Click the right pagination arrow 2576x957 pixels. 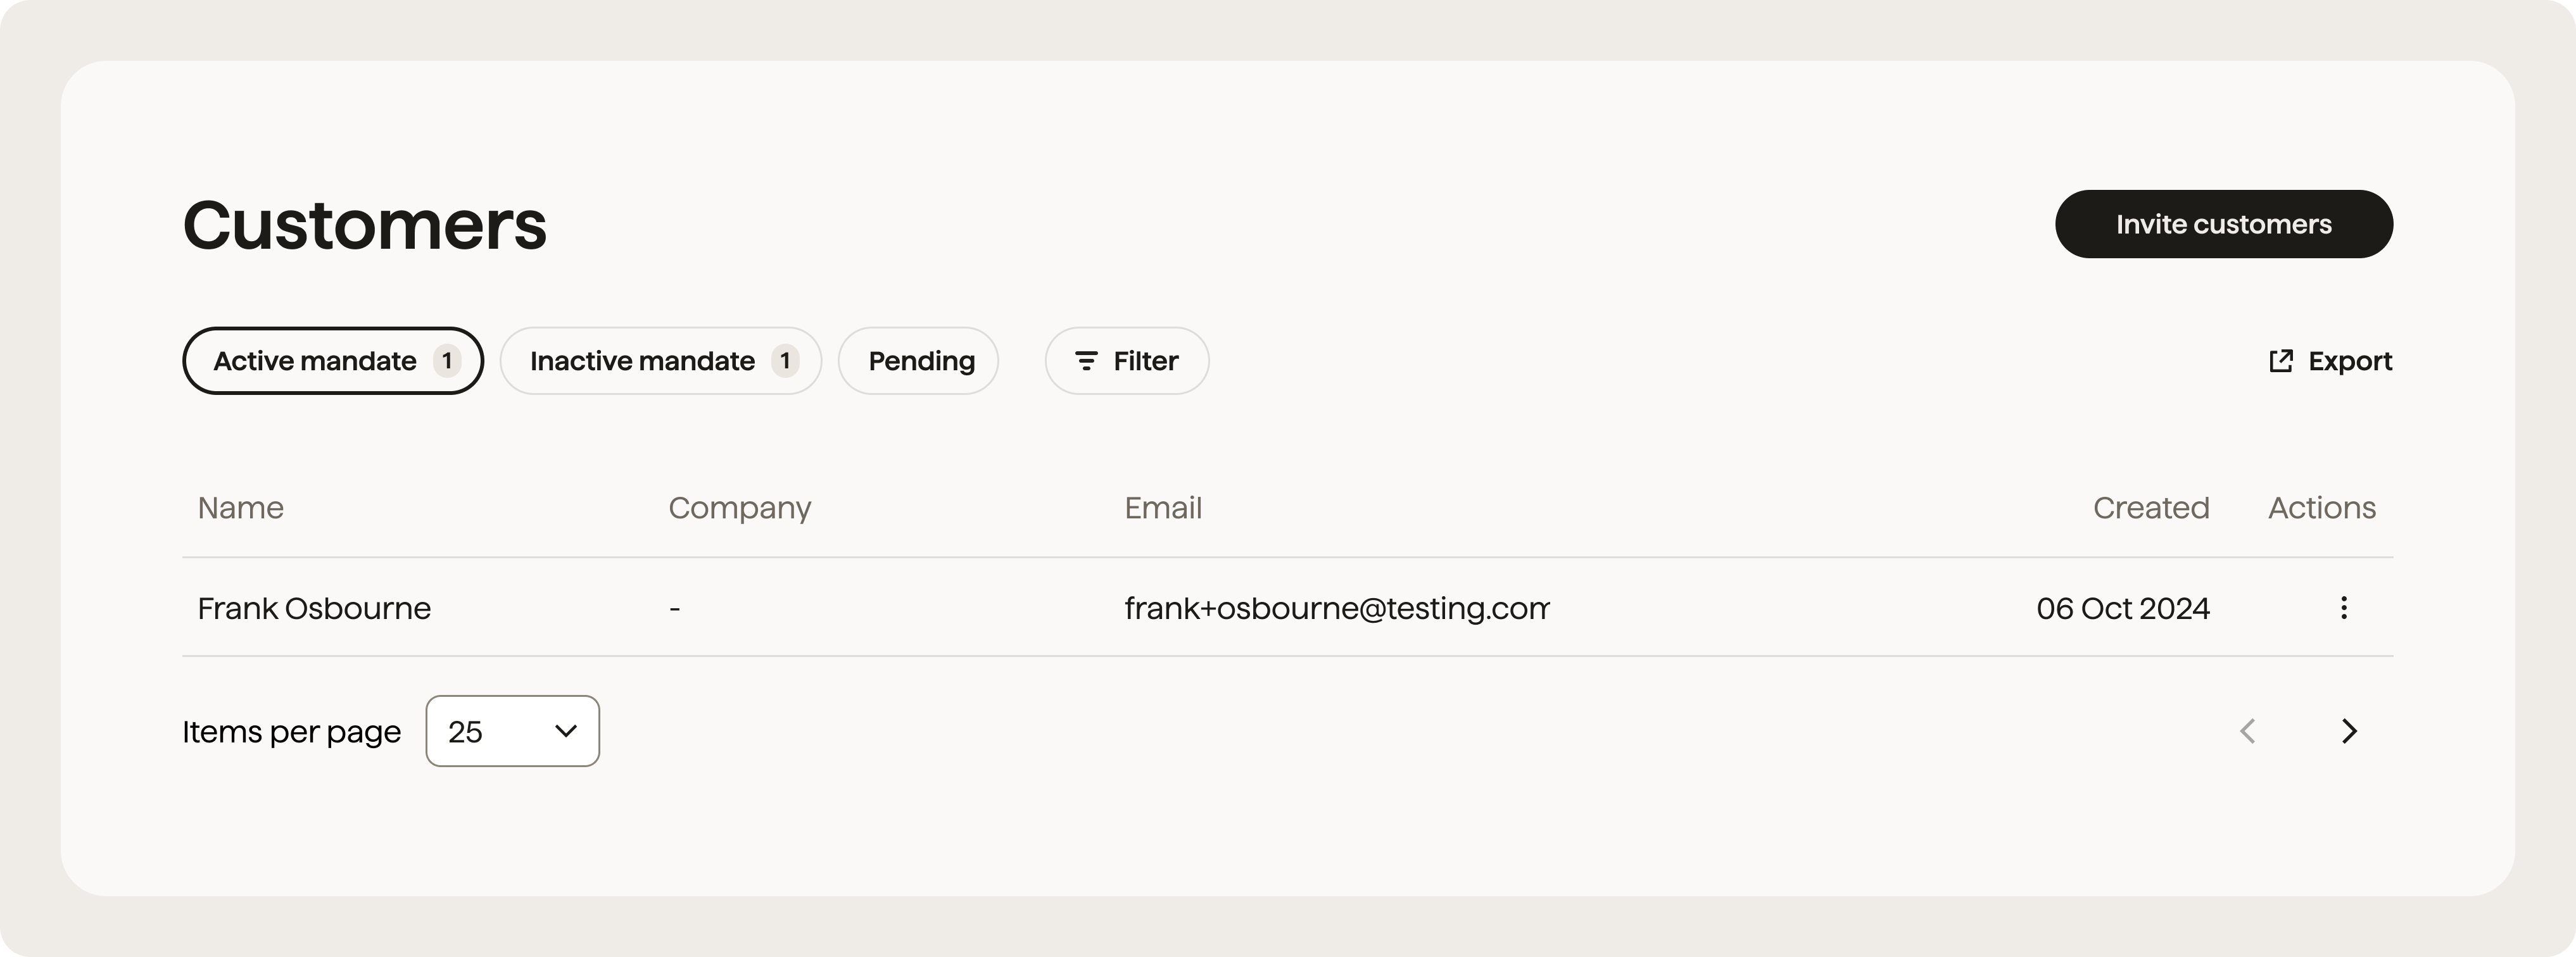pos(2350,731)
